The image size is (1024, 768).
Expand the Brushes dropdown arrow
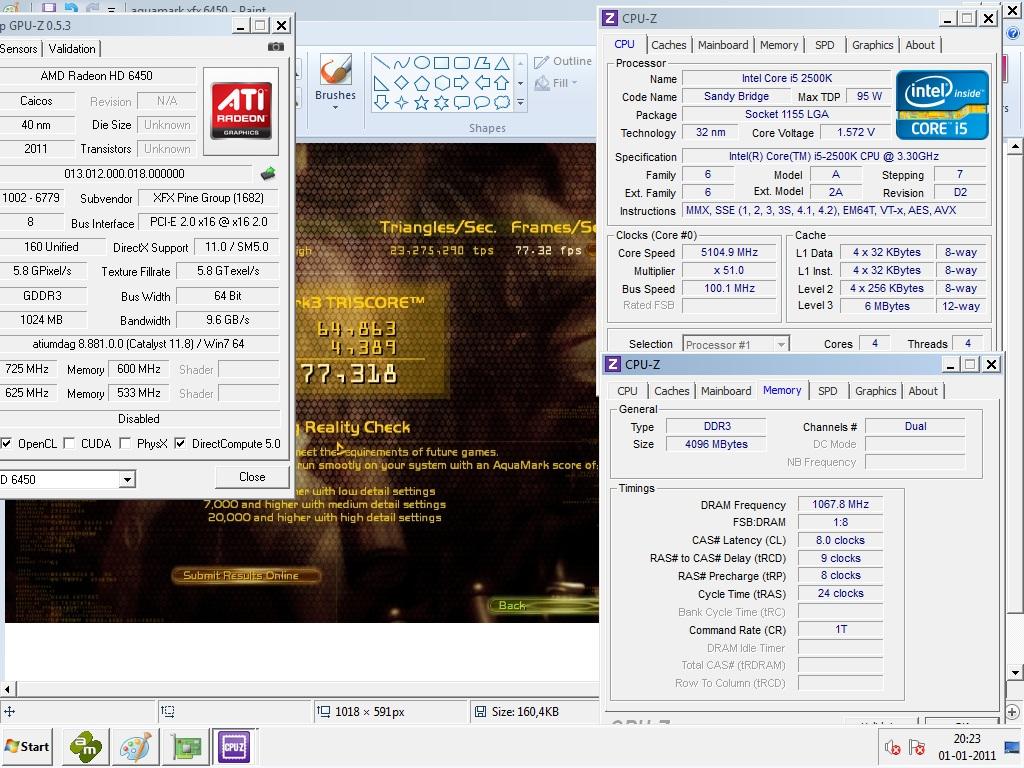coord(336,108)
